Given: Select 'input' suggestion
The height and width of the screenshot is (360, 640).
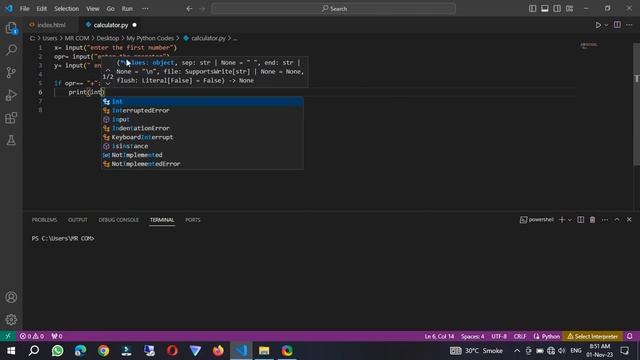Looking at the screenshot, I should [x=202, y=120].
